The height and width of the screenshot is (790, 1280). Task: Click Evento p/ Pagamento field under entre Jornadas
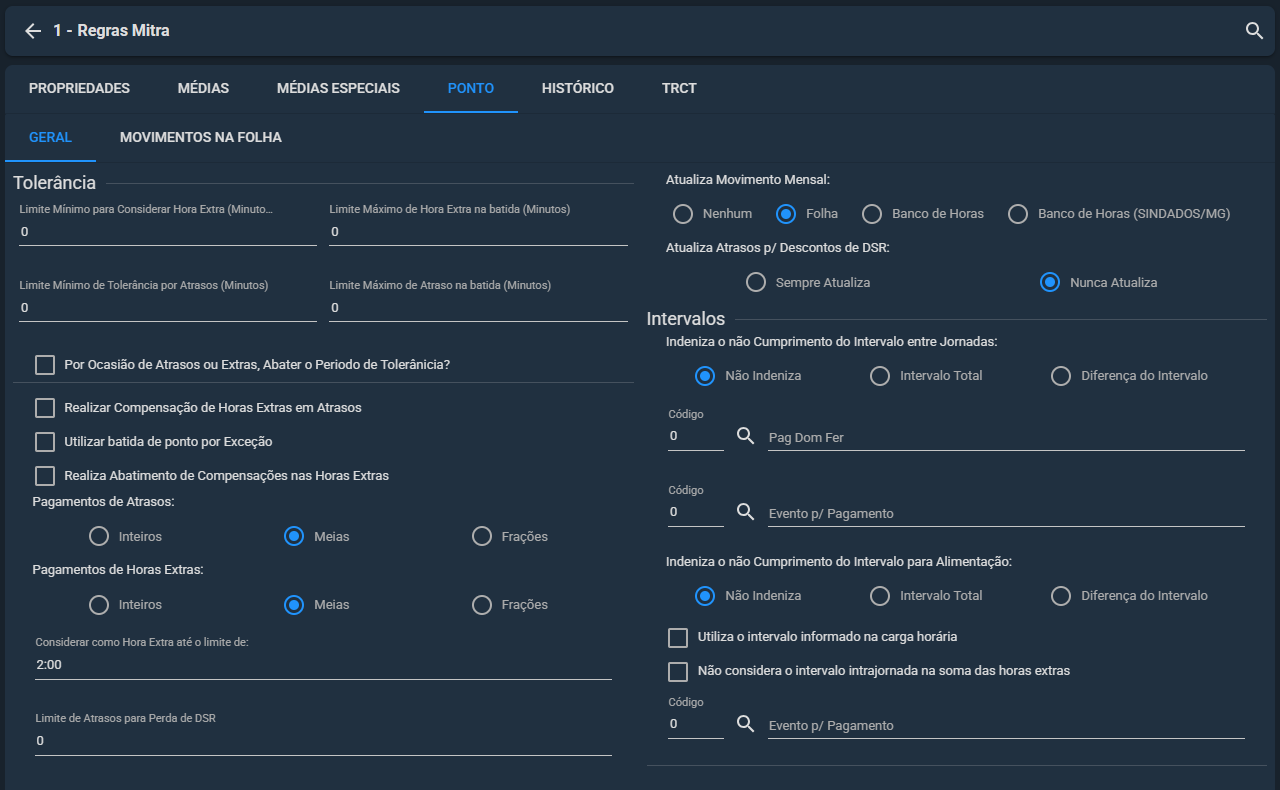pyautogui.click(x=1006, y=514)
